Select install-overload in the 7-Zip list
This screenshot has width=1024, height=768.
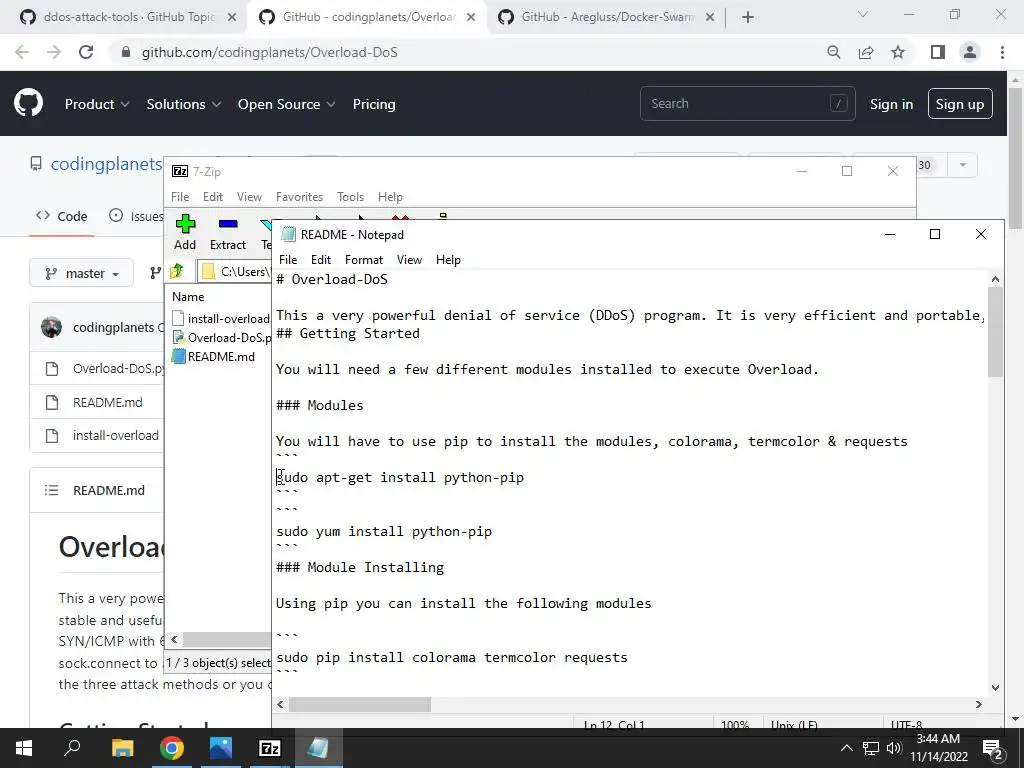221,319
